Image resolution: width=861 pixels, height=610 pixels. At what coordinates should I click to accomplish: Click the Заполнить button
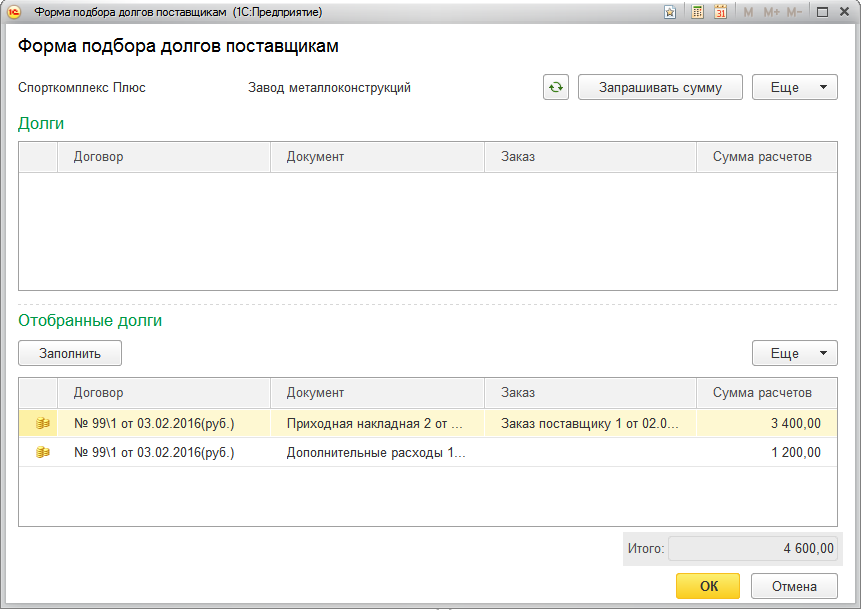pos(70,353)
